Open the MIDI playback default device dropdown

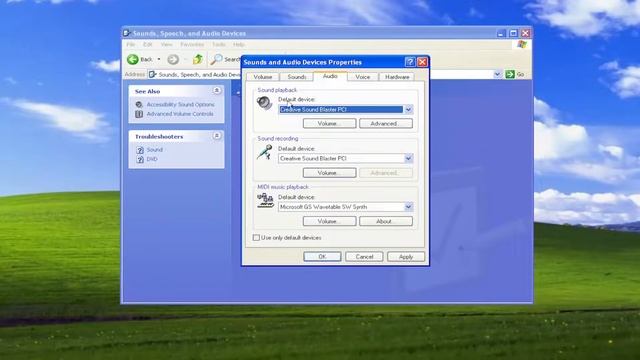(408, 207)
